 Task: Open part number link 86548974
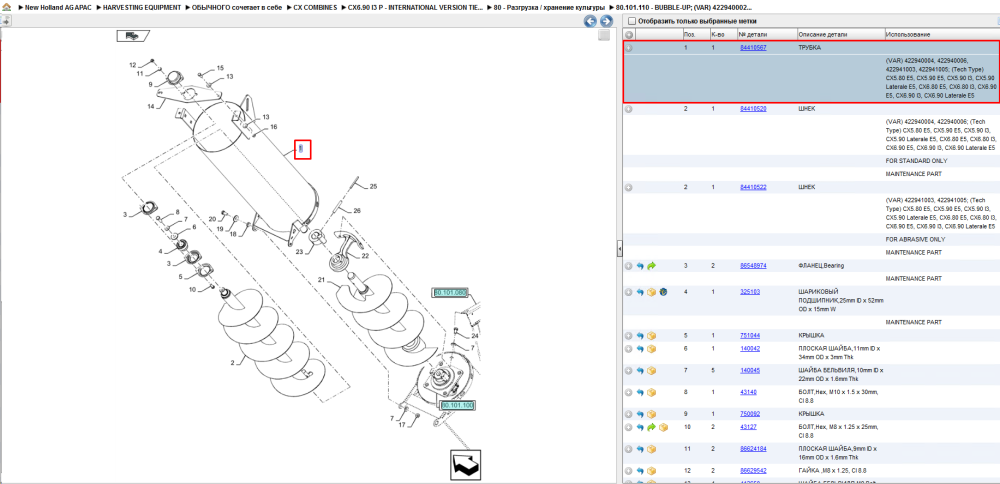tap(753, 265)
